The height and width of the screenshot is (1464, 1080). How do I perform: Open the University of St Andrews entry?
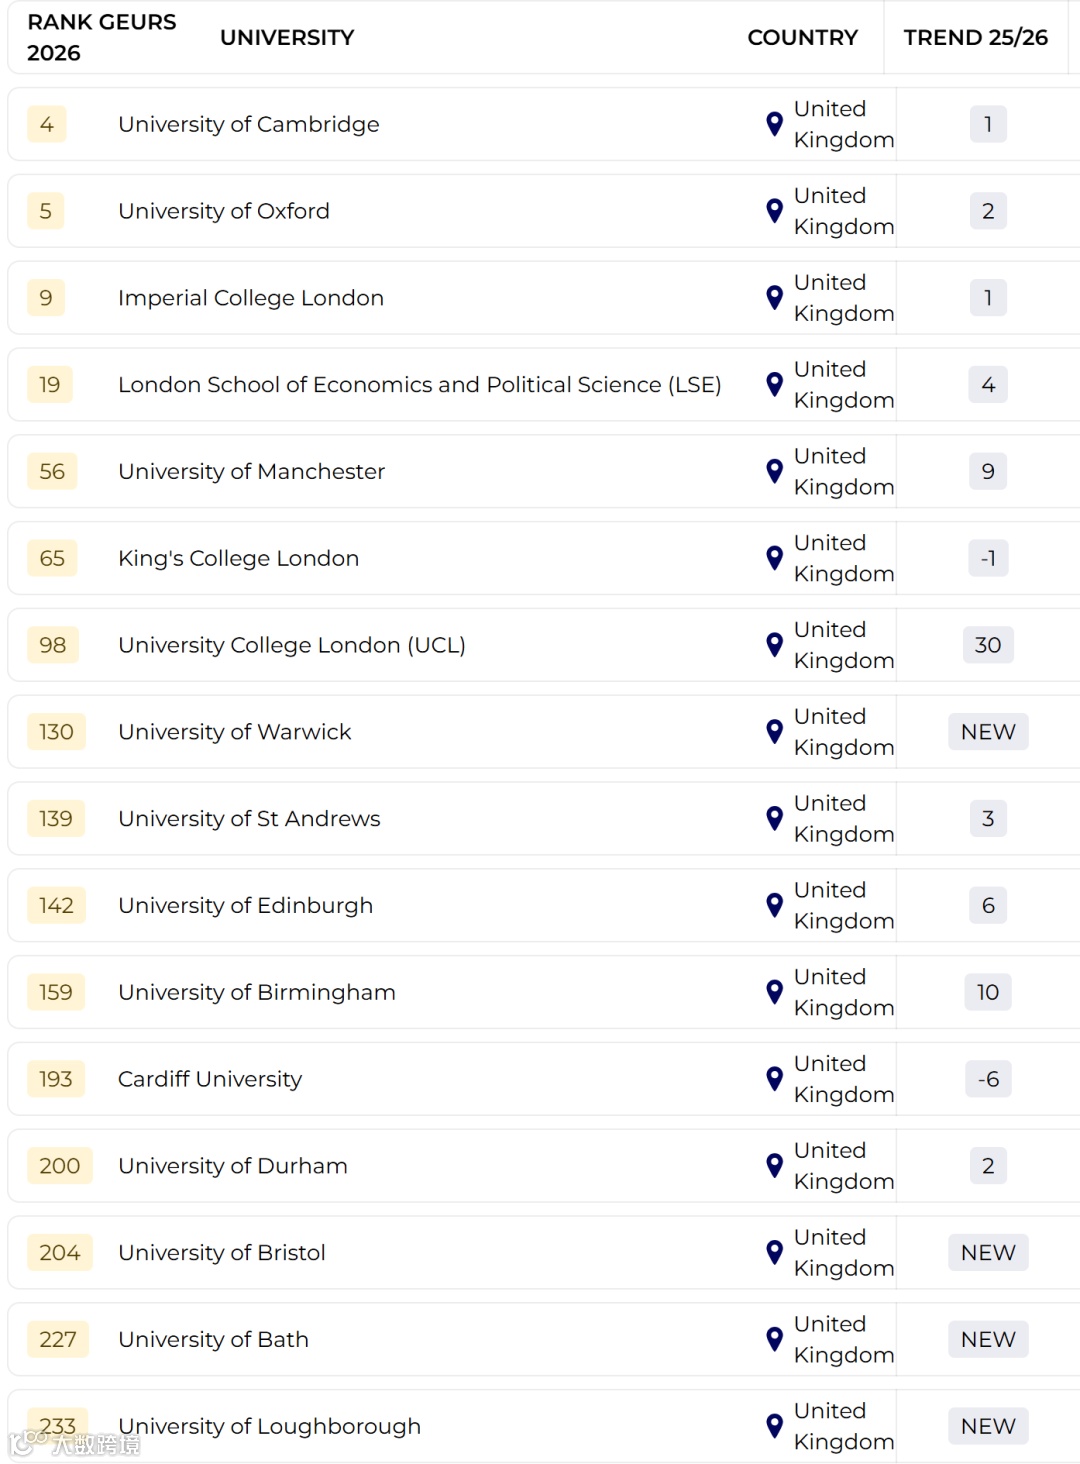point(249,819)
